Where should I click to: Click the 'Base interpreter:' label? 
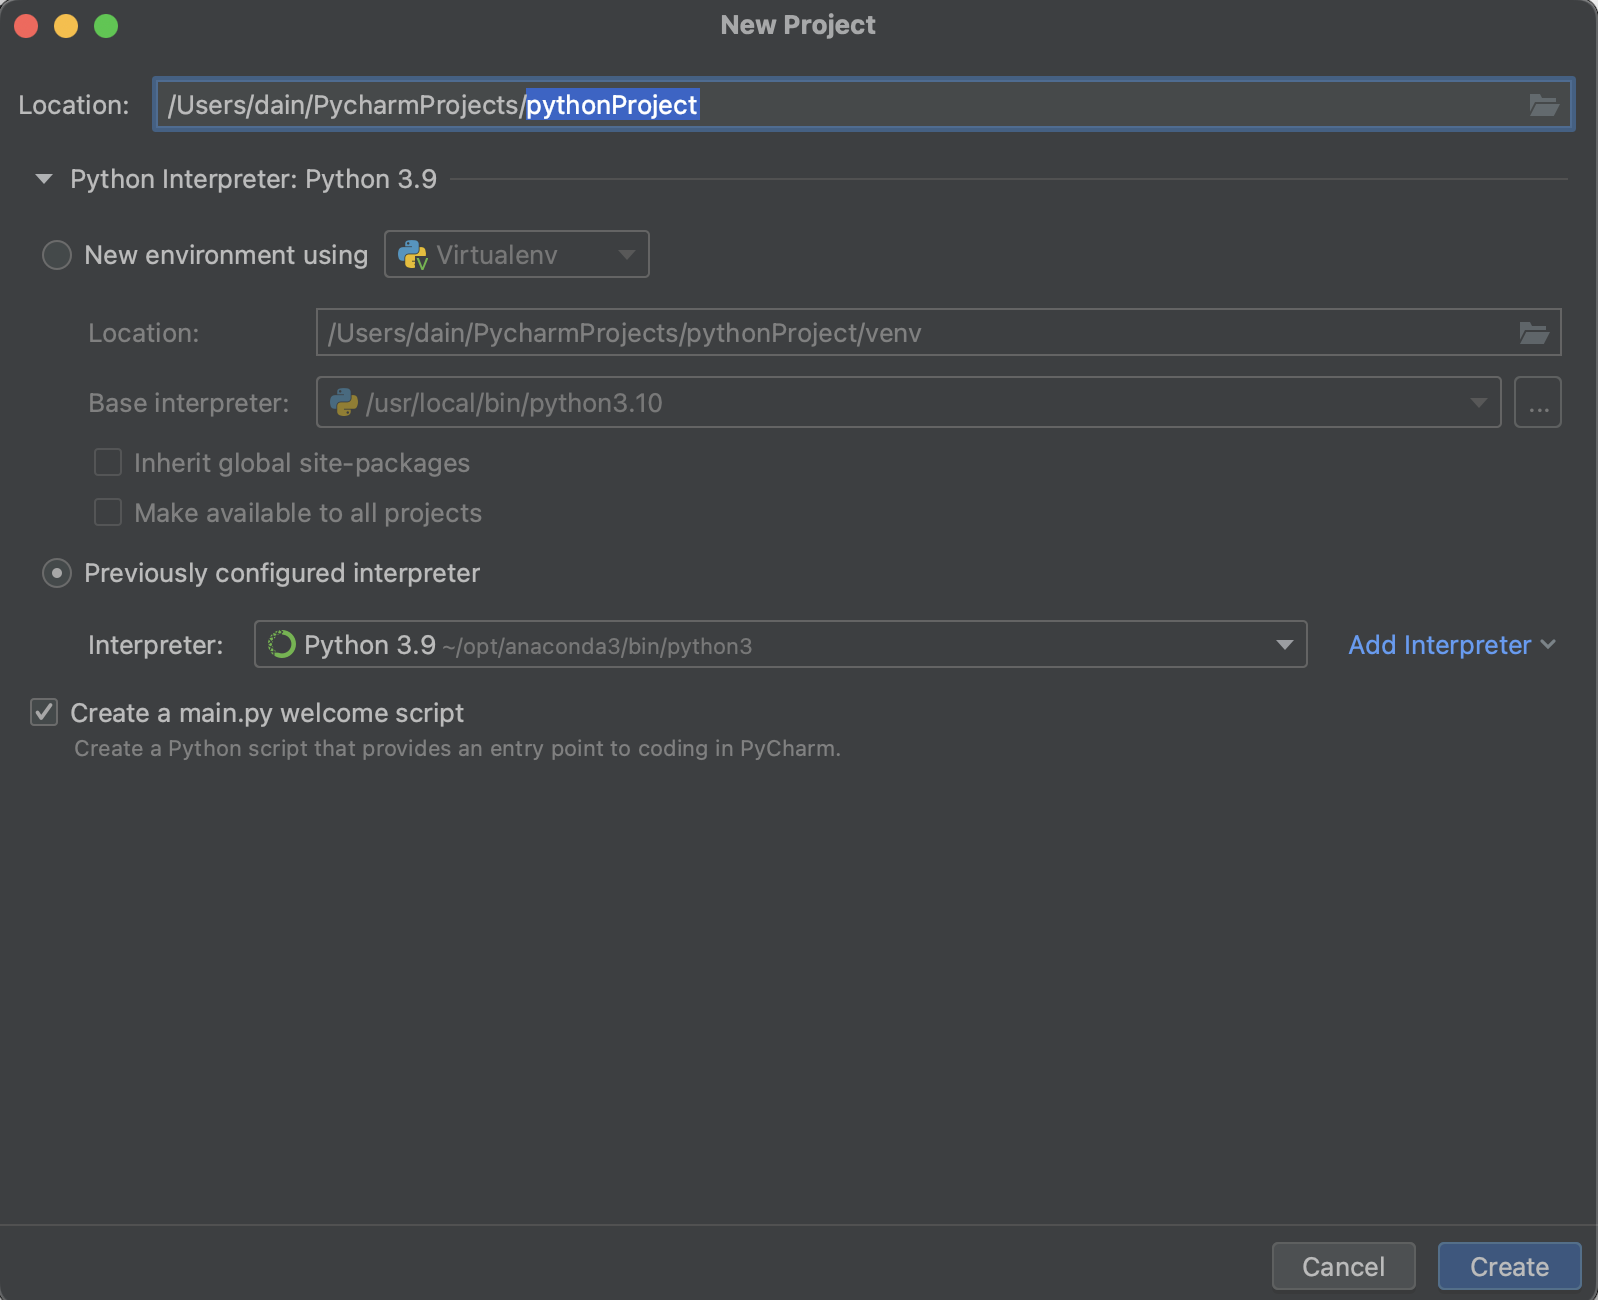click(x=188, y=403)
